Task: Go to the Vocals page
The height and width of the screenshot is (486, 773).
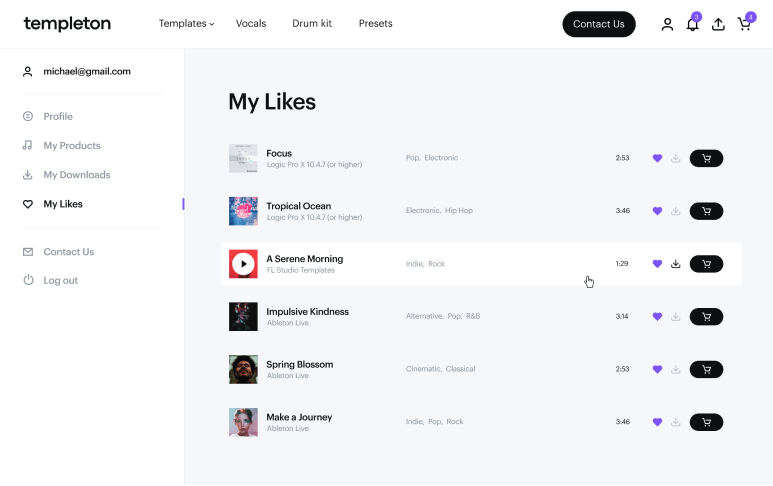Action: click(x=251, y=24)
